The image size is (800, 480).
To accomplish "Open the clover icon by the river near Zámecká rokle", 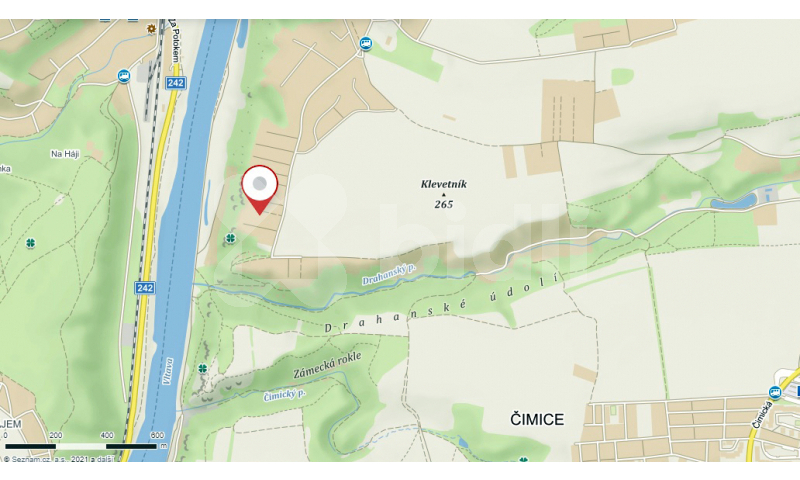I will click(203, 368).
